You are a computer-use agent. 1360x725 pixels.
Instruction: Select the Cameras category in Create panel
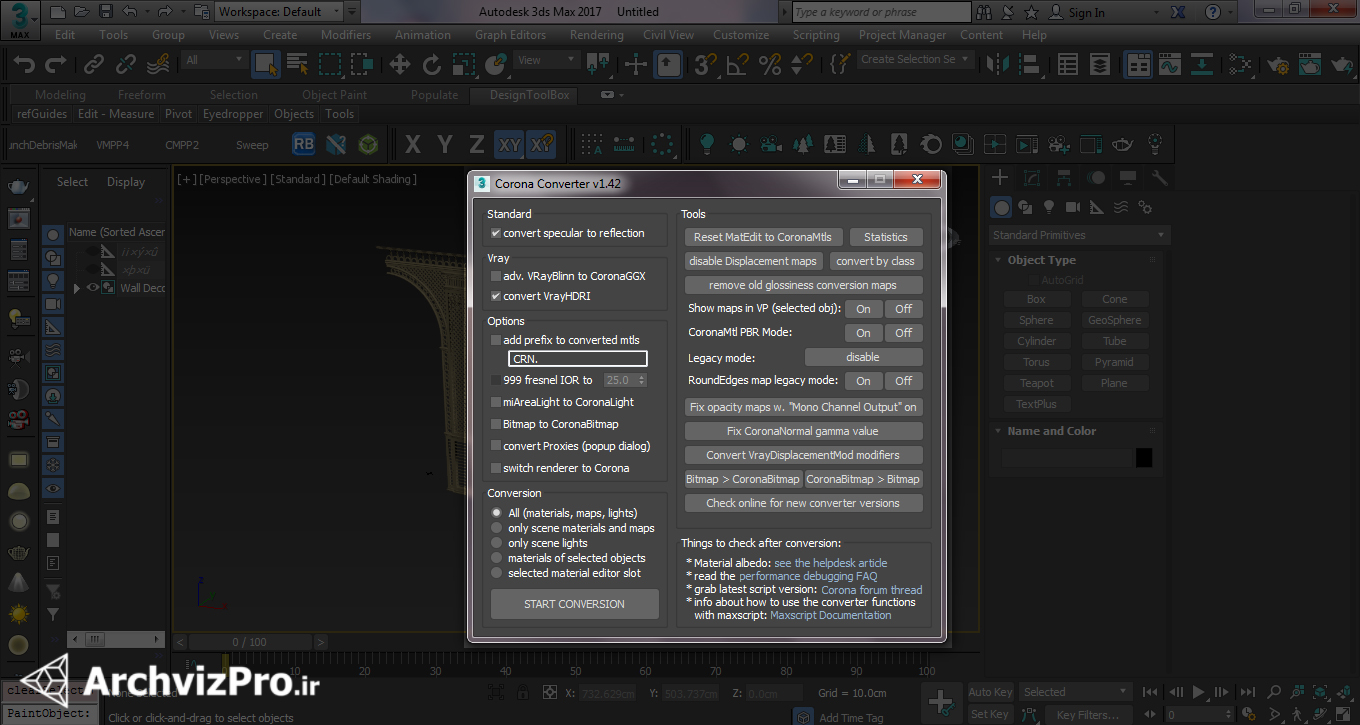click(1073, 207)
